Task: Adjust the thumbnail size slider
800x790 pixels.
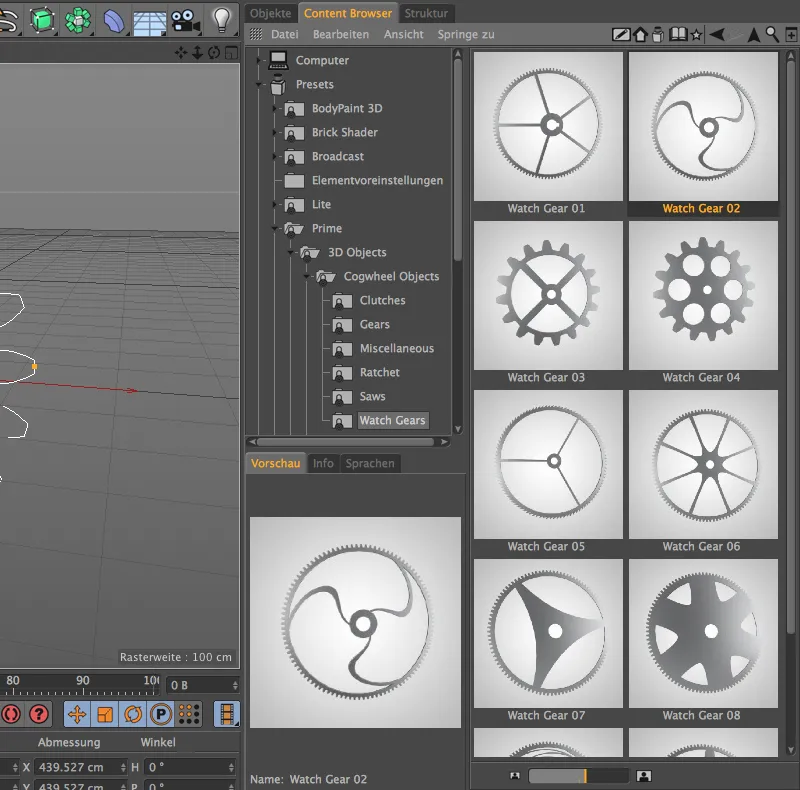Action: [x=579, y=776]
